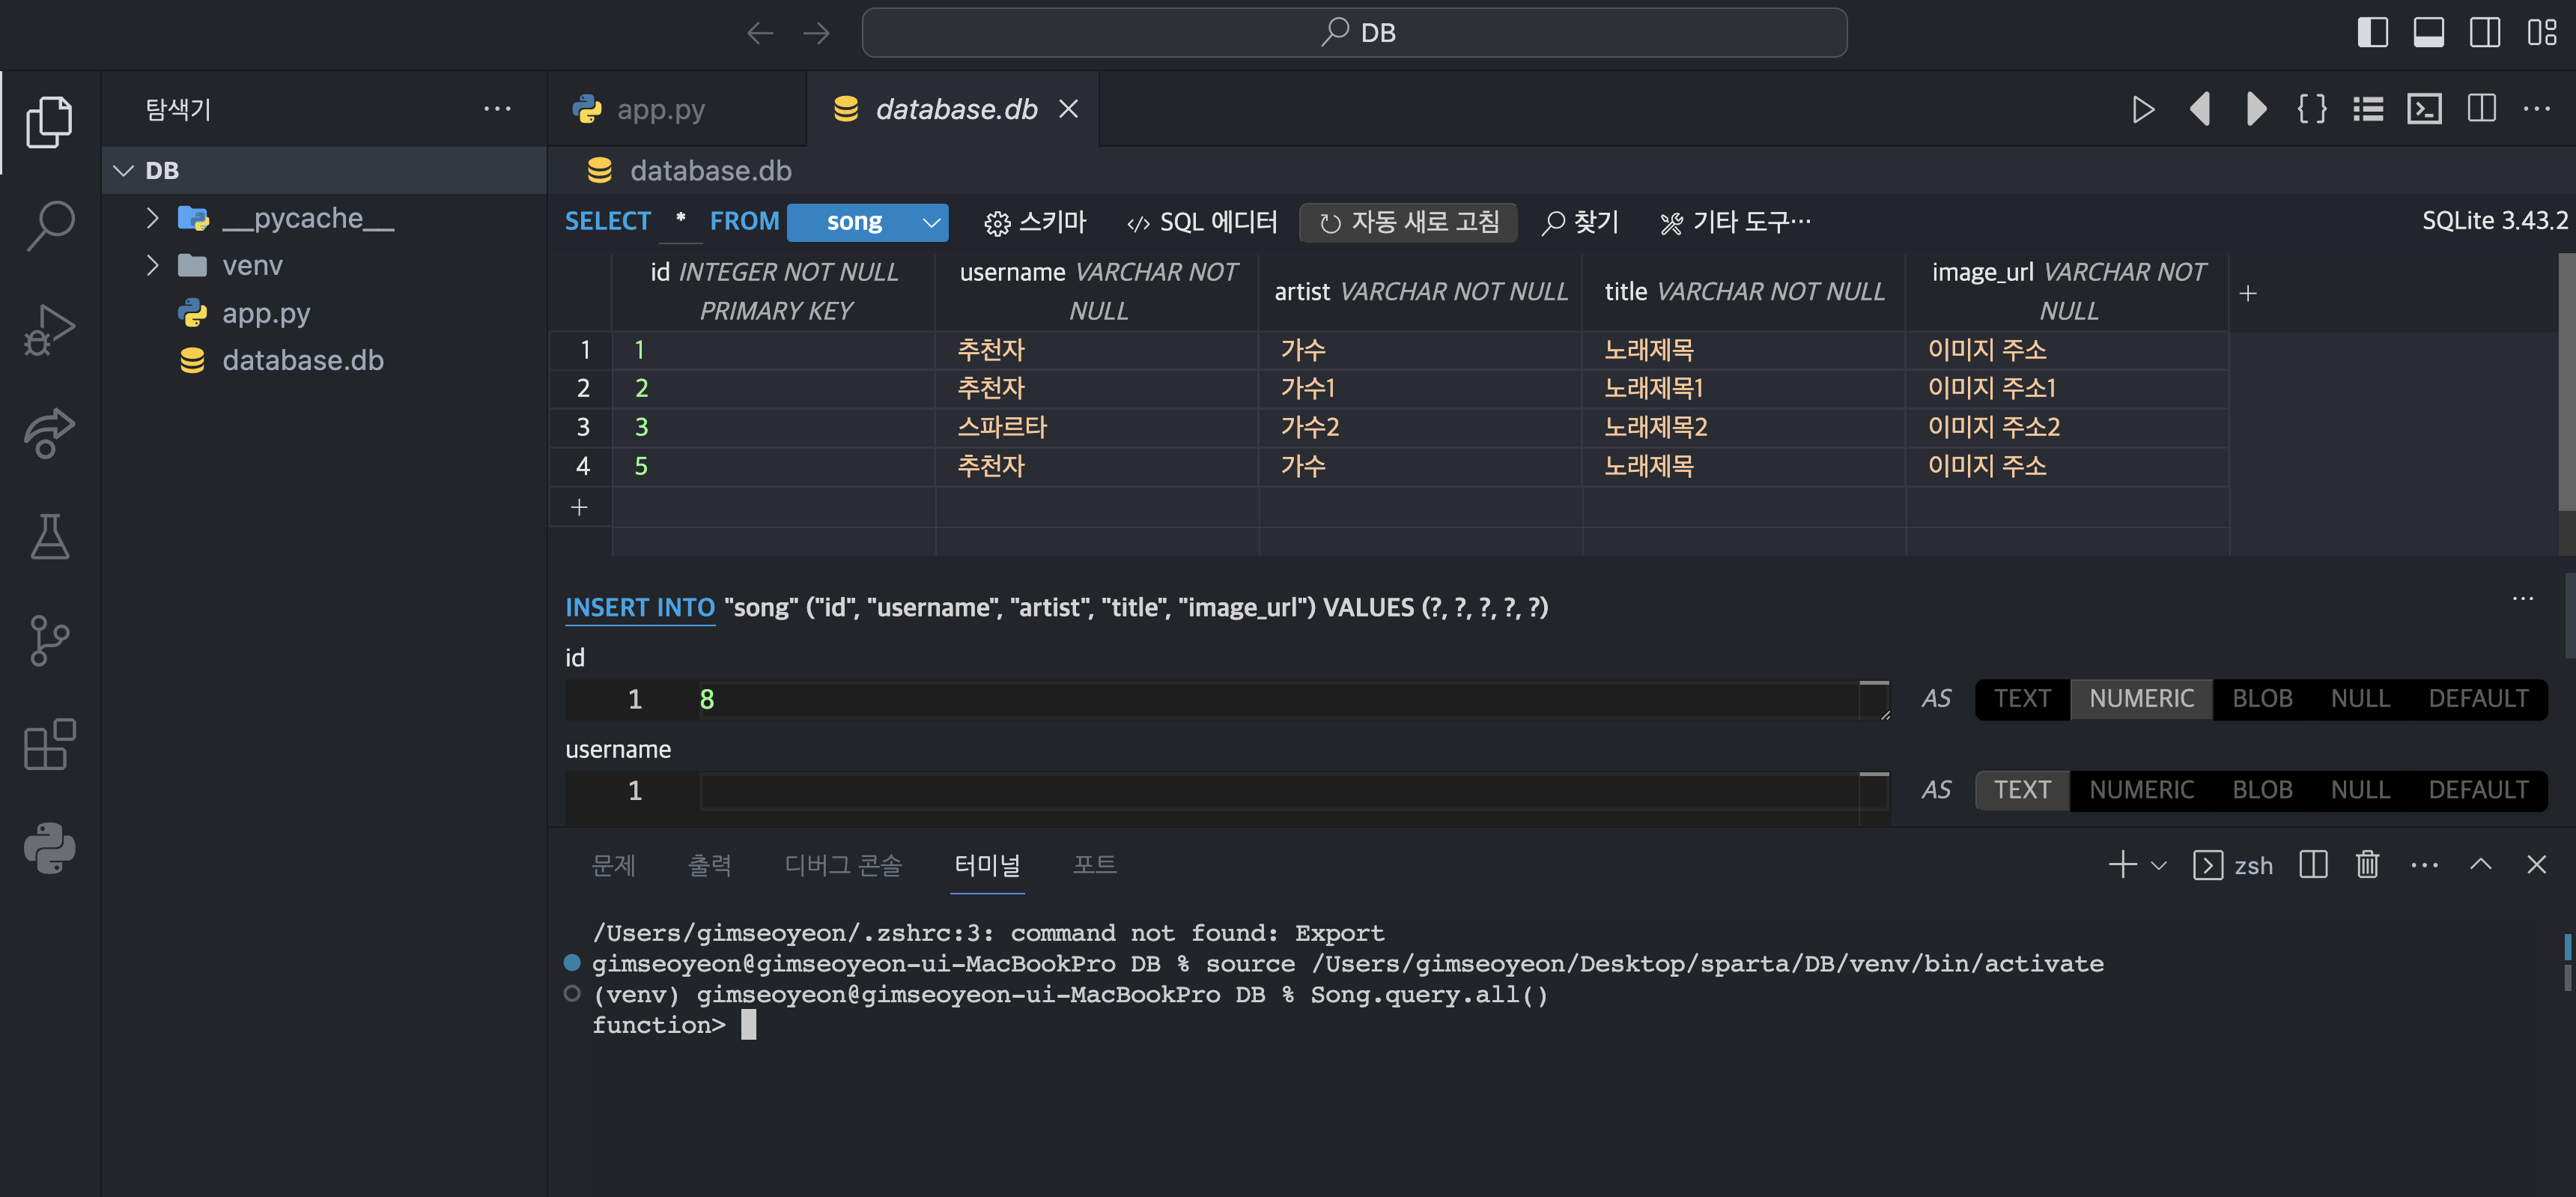2576x1197 pixels.
Task: Open the SQL 에디터 button
Action: (1201, 222)
